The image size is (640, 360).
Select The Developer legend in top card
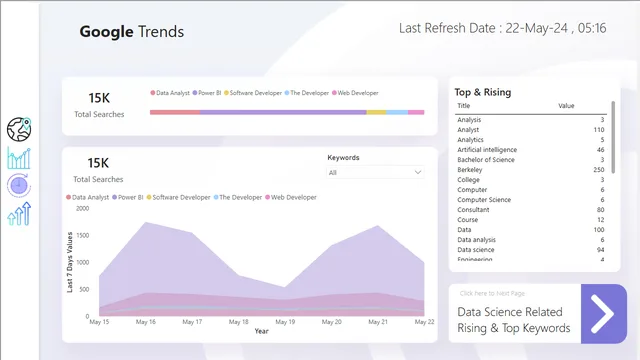[307, 93]
